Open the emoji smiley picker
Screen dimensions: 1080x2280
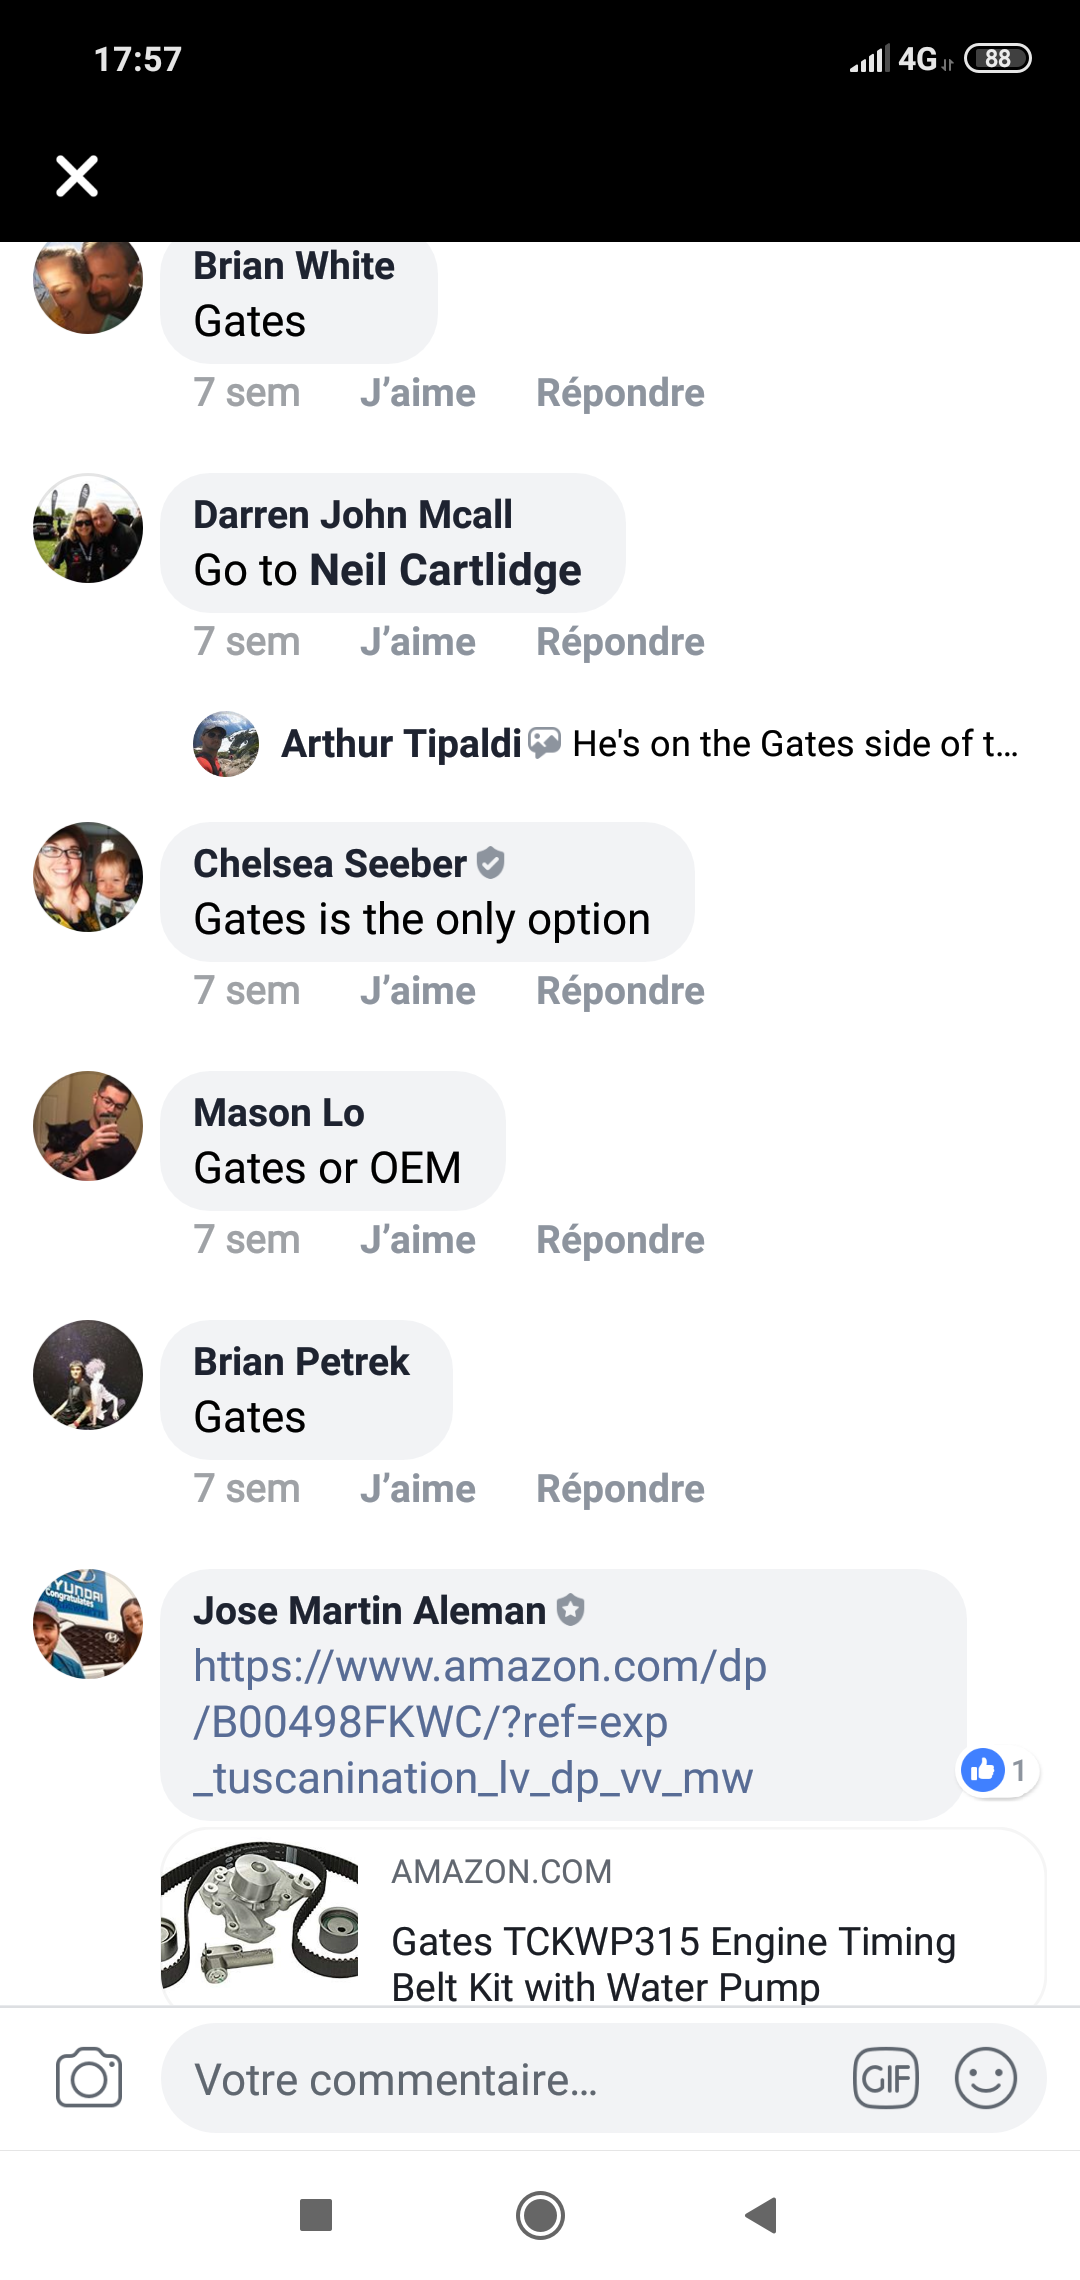click(985, 2078)
